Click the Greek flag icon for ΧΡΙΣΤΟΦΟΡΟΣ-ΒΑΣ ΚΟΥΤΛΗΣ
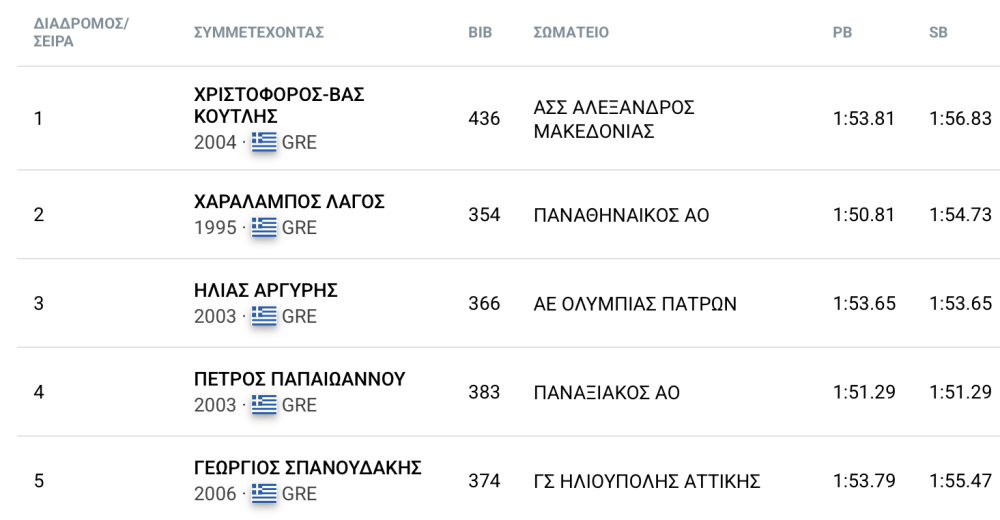This screenshot has width=1000, height=520. click(x=264, y=142)
